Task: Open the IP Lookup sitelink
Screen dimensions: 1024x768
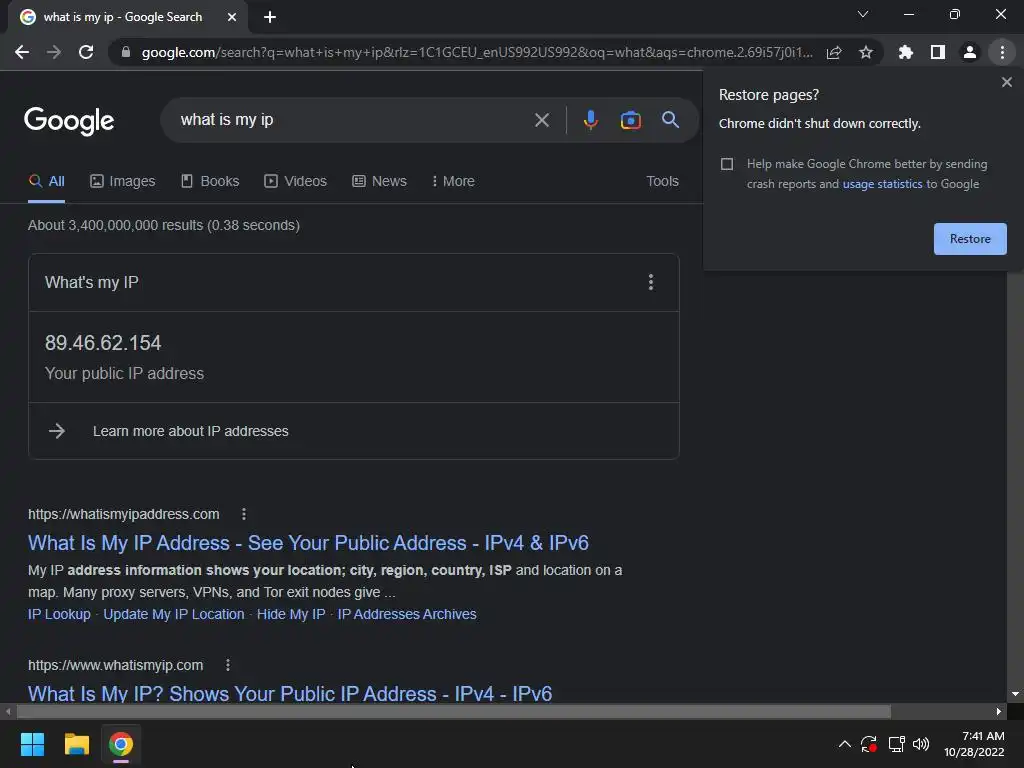Action: click(59, 615)
